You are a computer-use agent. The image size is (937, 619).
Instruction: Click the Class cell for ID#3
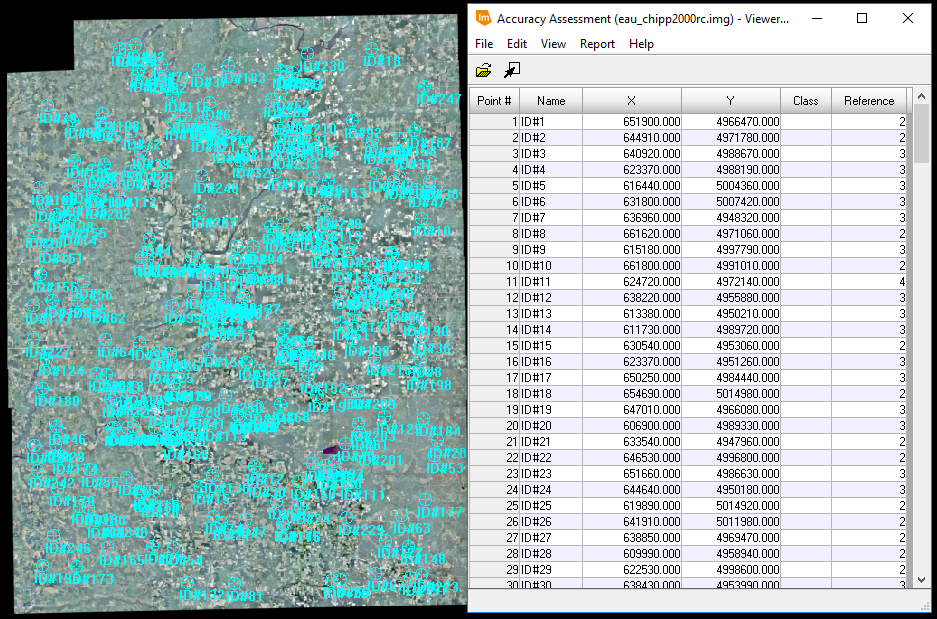click(x=806, y=154)
